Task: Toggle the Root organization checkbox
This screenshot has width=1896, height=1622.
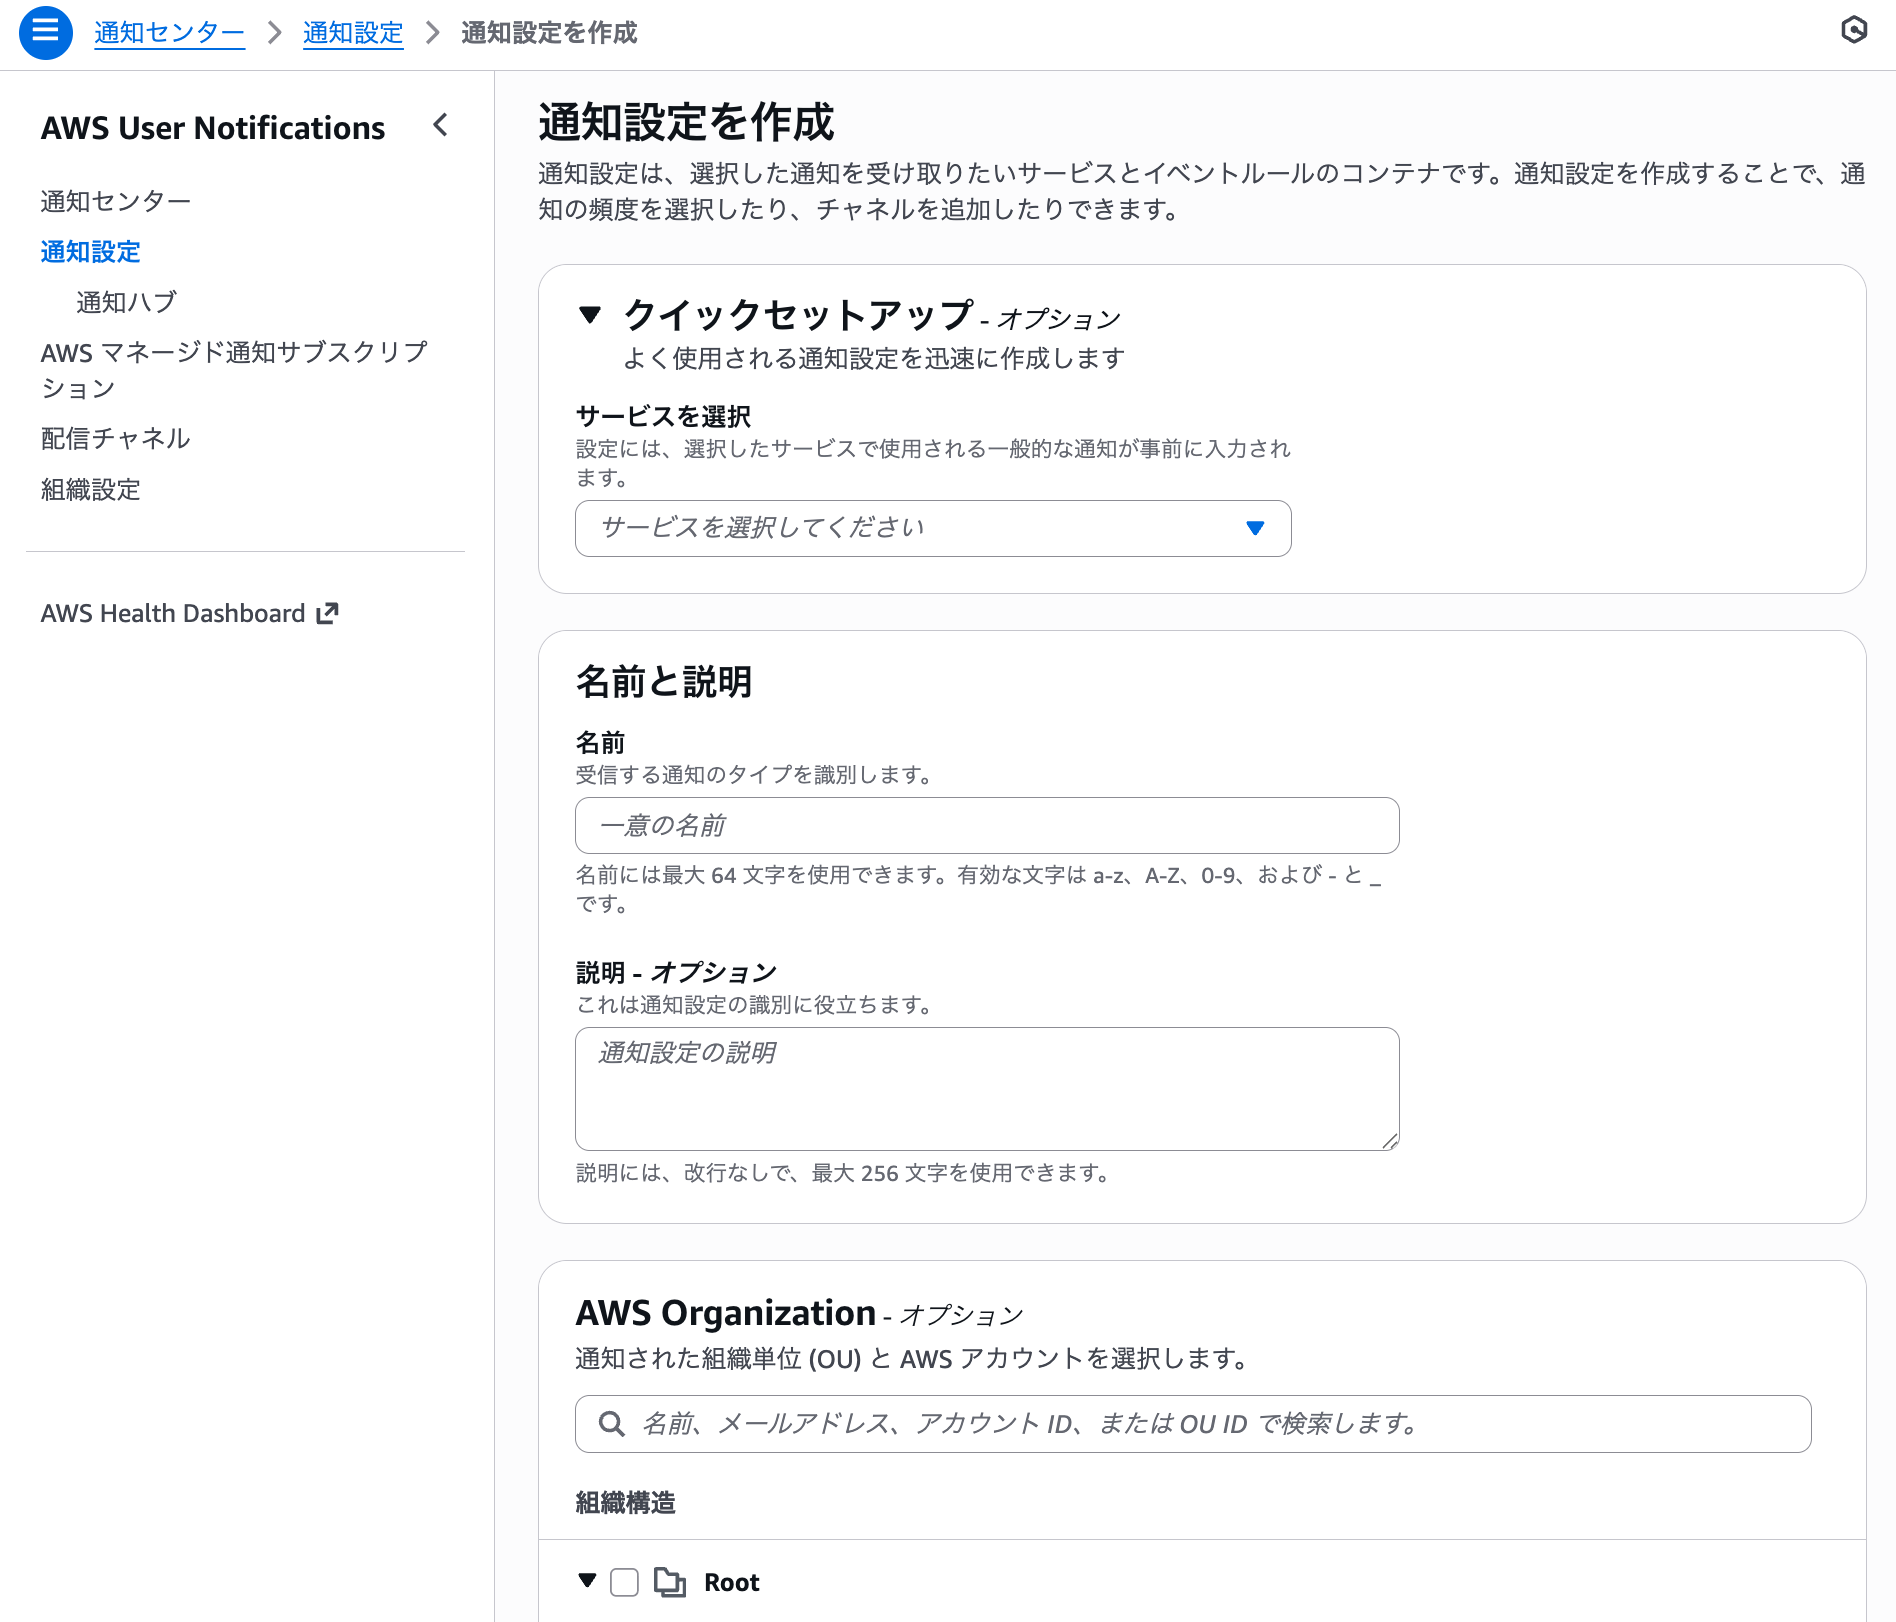Action: [625, 1582]
